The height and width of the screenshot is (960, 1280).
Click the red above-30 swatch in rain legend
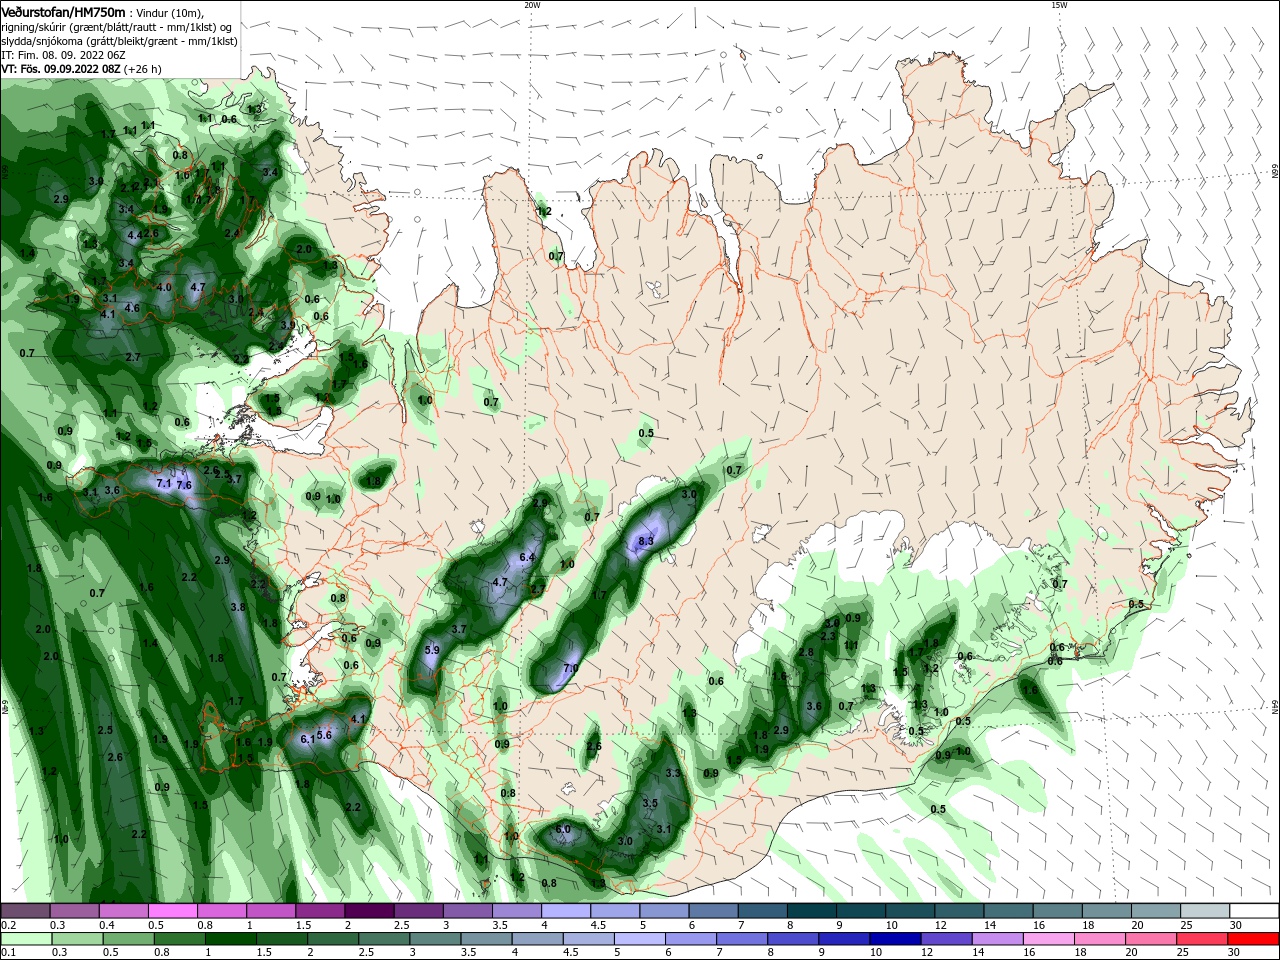click(1254, 939)
